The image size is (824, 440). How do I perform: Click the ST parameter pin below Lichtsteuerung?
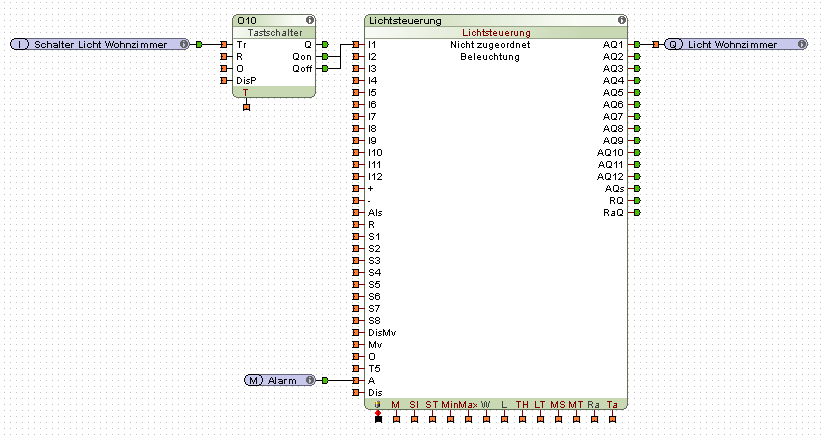432,419
